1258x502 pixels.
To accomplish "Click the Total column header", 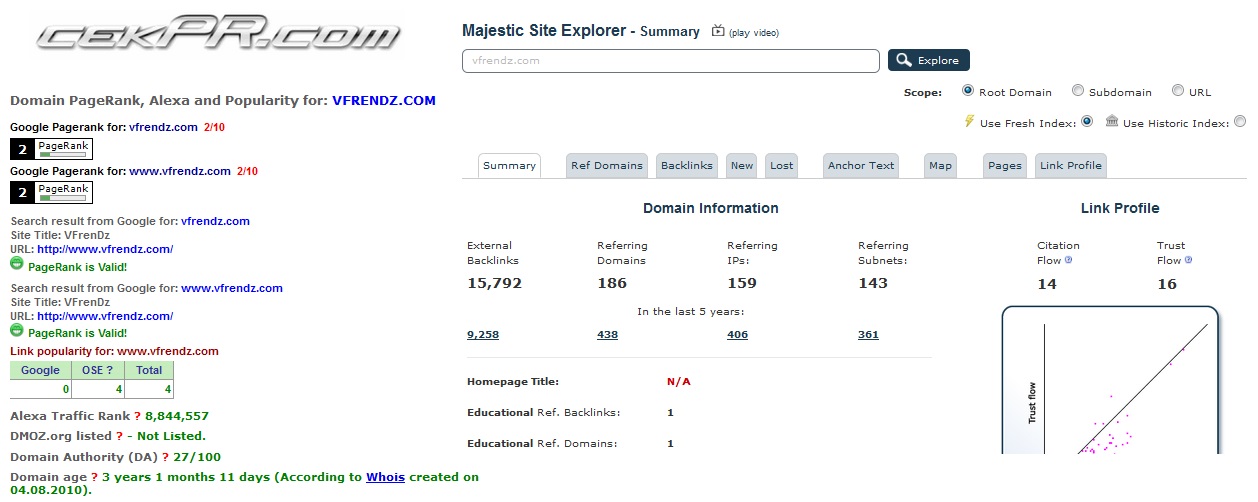I will (x=150, y=370).
